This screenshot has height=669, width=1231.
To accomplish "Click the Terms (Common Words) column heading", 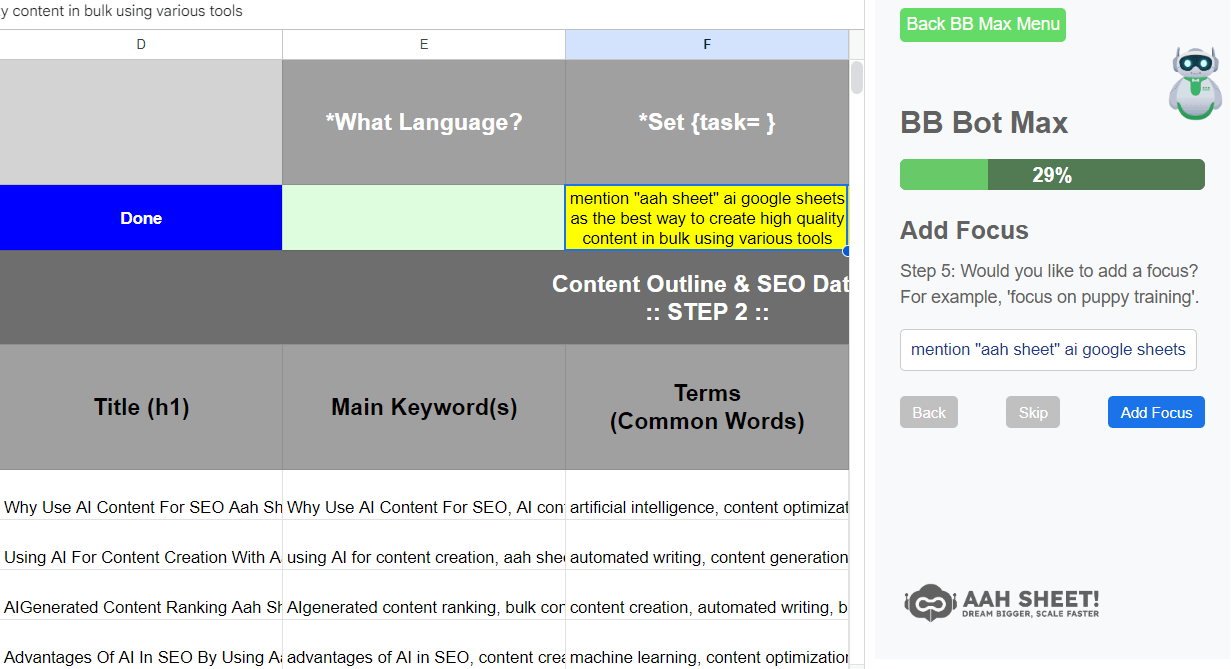I will pos(707,407).
